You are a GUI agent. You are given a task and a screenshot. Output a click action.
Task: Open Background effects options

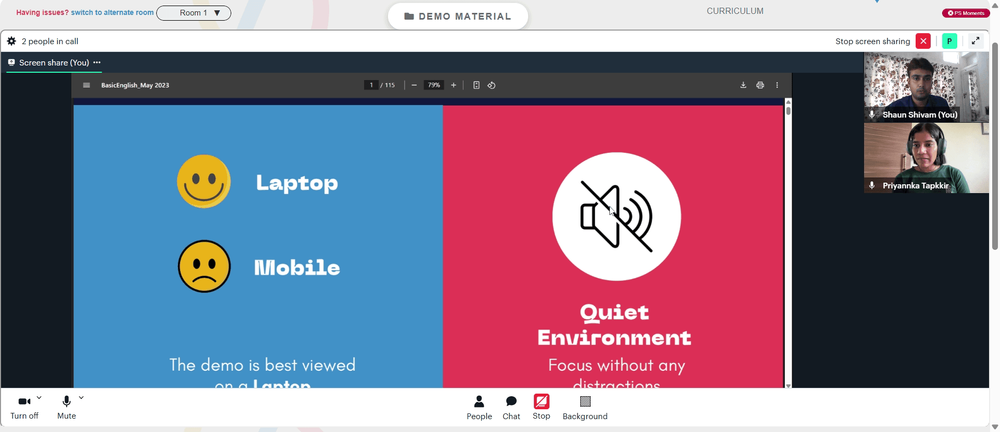pyautogui.click(x=585, y=408)
